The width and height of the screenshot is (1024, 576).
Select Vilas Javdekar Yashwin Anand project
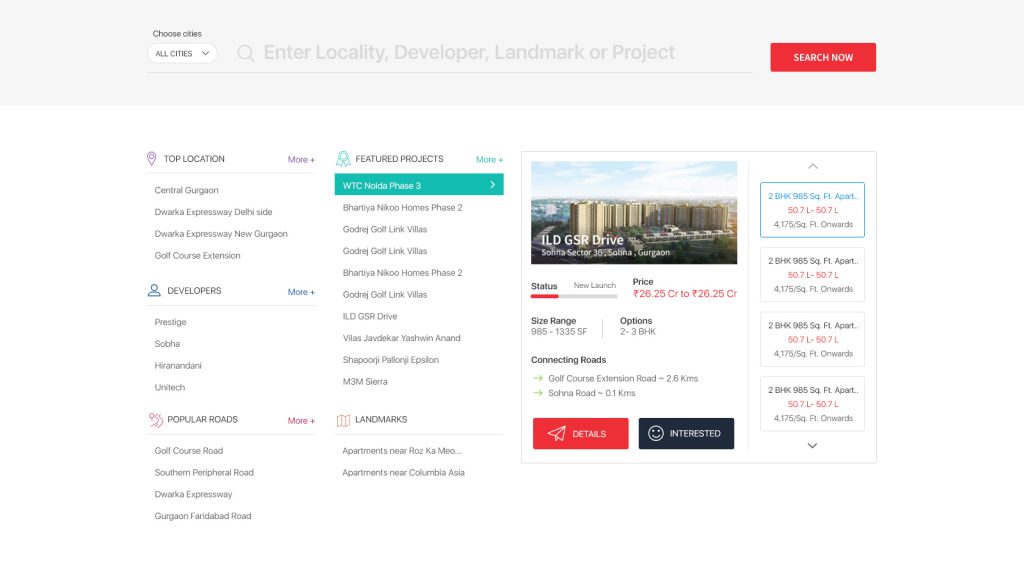coord(402,338)
